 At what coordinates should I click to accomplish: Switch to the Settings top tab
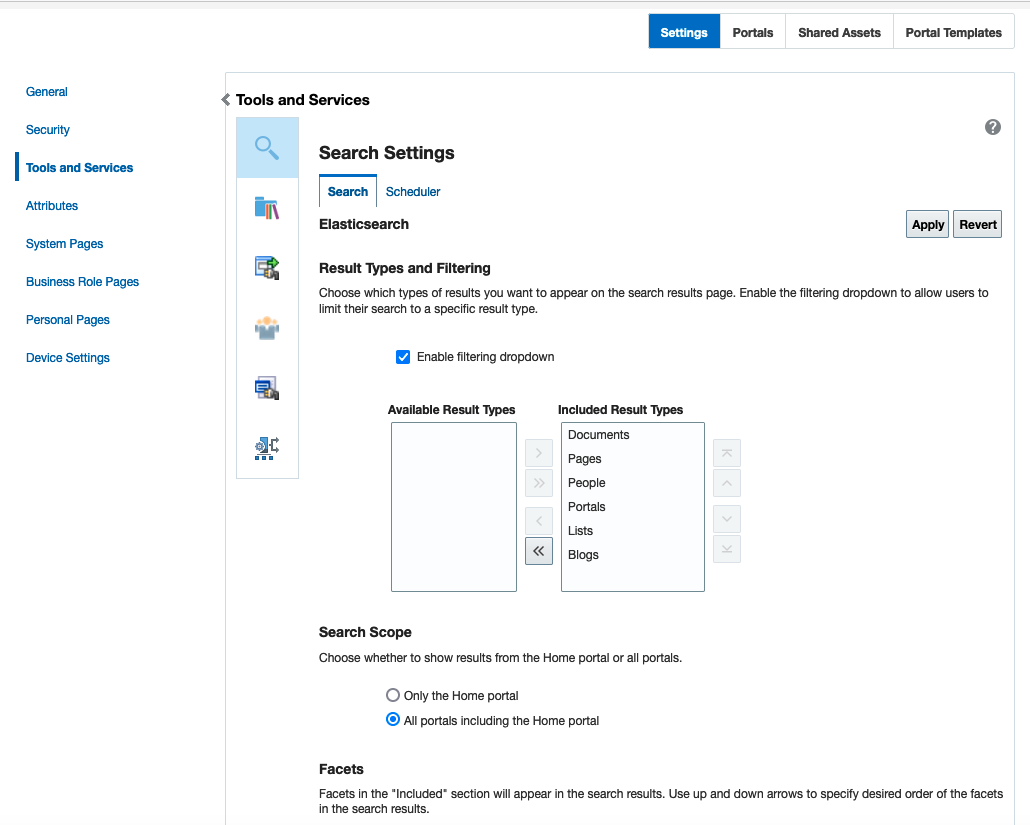point(684,32)
